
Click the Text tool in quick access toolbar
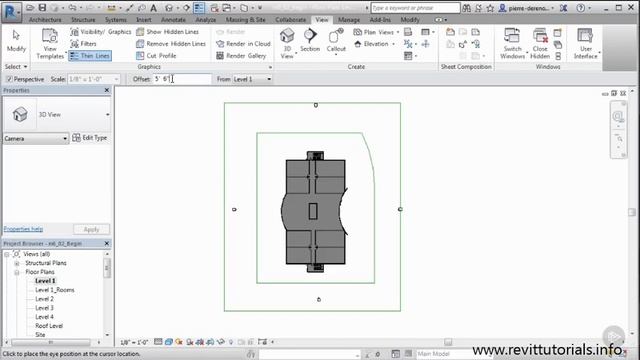pos(153,8)
